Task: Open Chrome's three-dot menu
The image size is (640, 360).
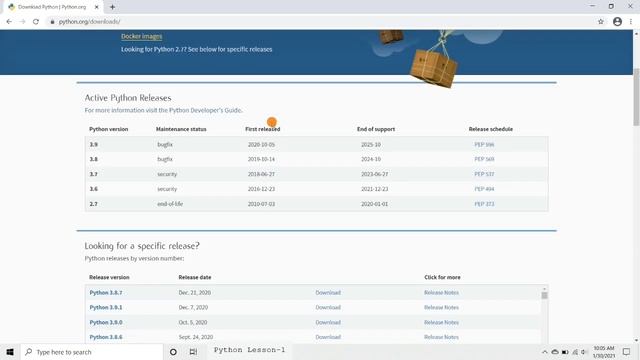Action: tap(631, 22)
